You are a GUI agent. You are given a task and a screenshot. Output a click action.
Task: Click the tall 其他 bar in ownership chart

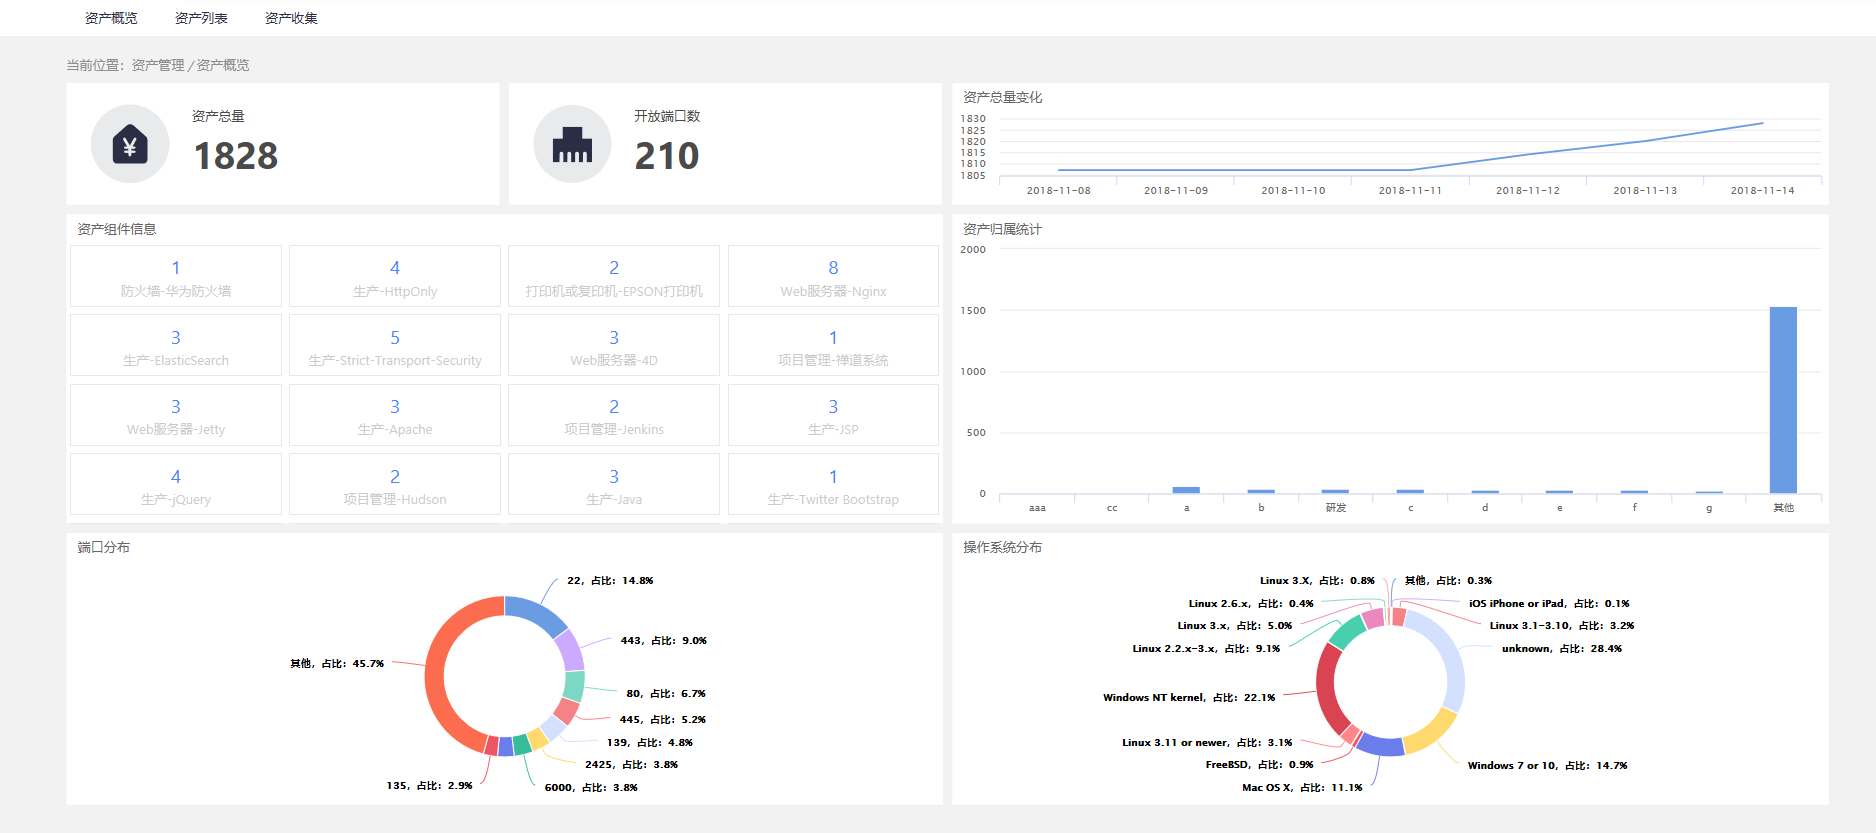click(1783, 400)
